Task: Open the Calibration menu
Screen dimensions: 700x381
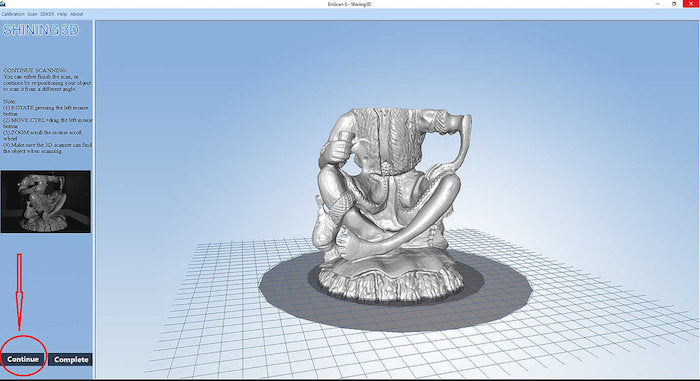Action: point(13,14)
